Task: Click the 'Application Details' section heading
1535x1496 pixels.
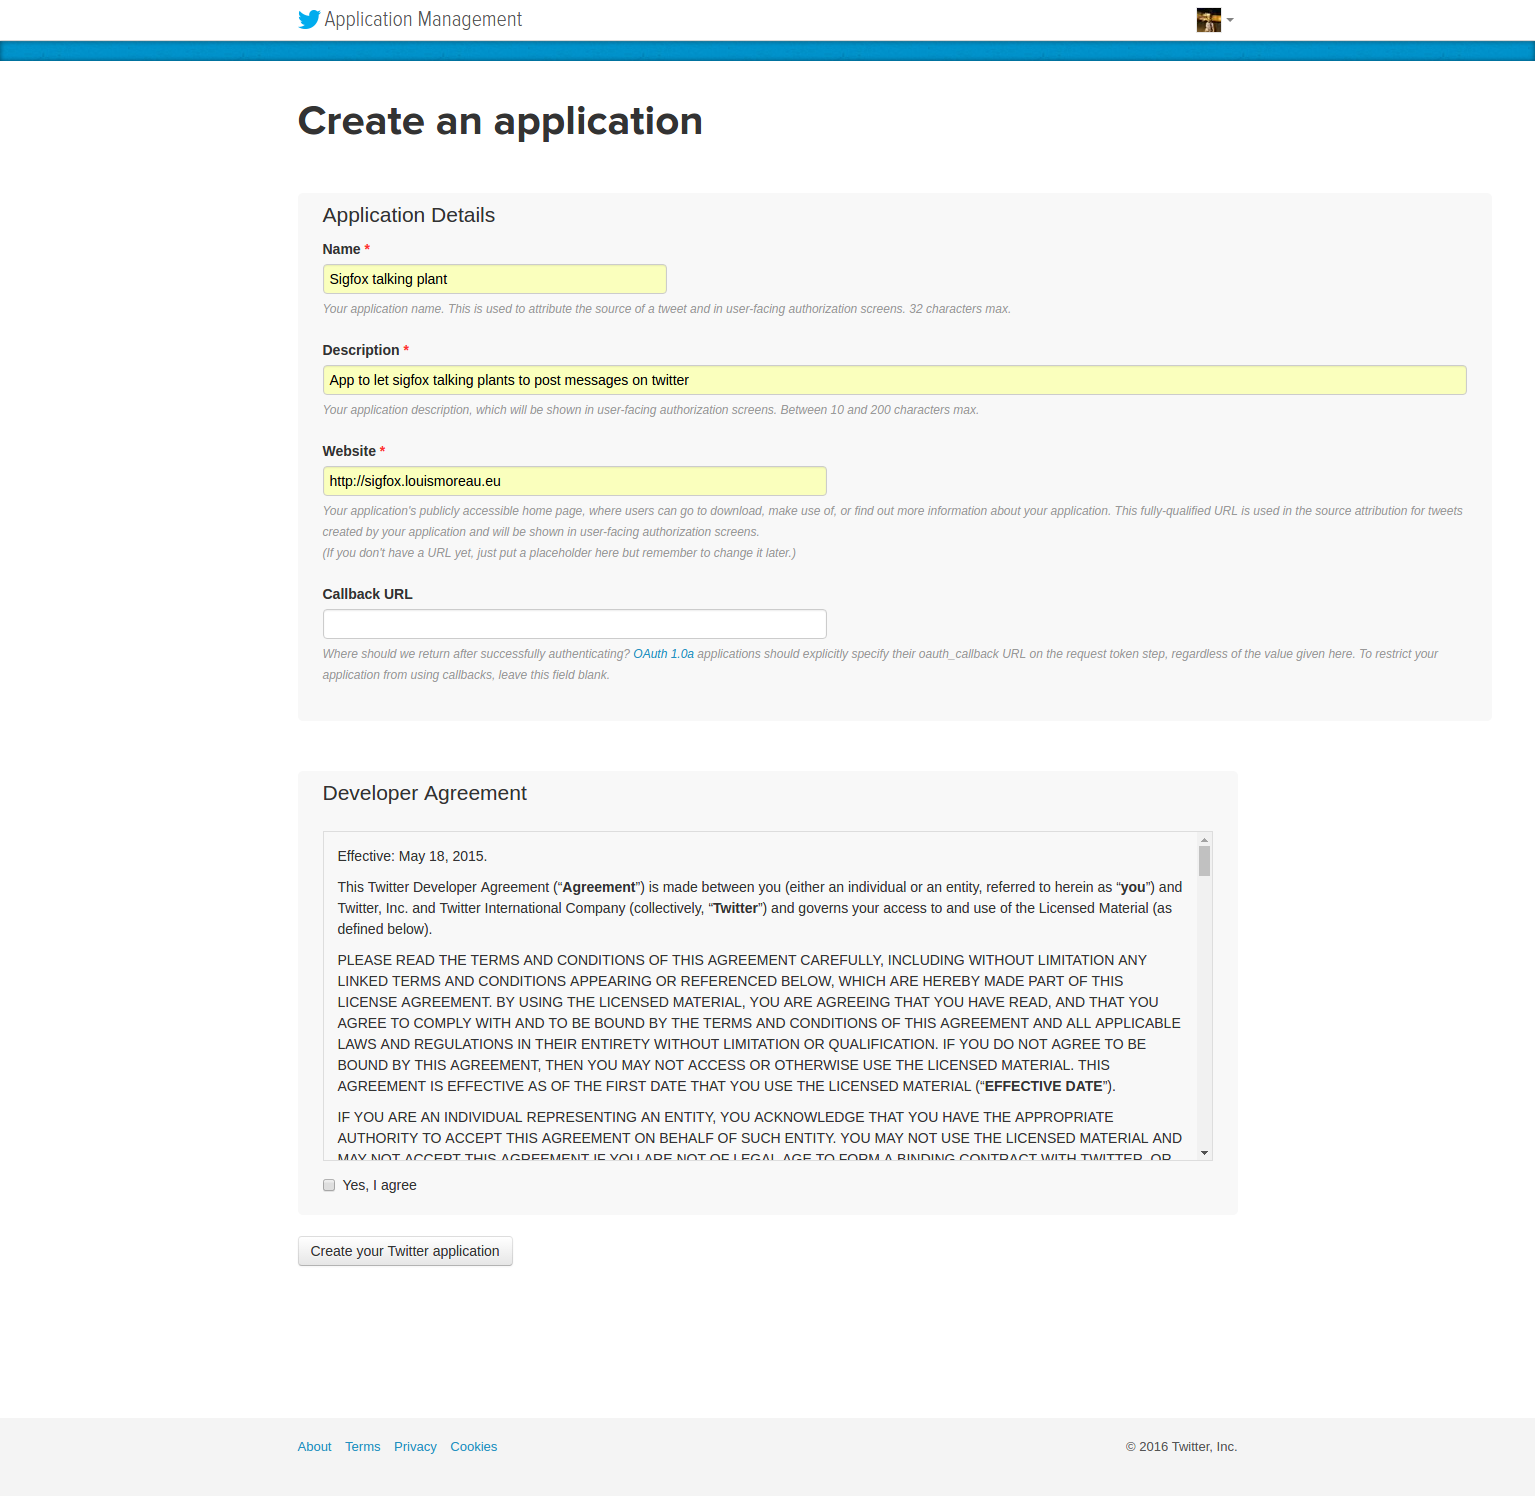Action: click(408, 215)
